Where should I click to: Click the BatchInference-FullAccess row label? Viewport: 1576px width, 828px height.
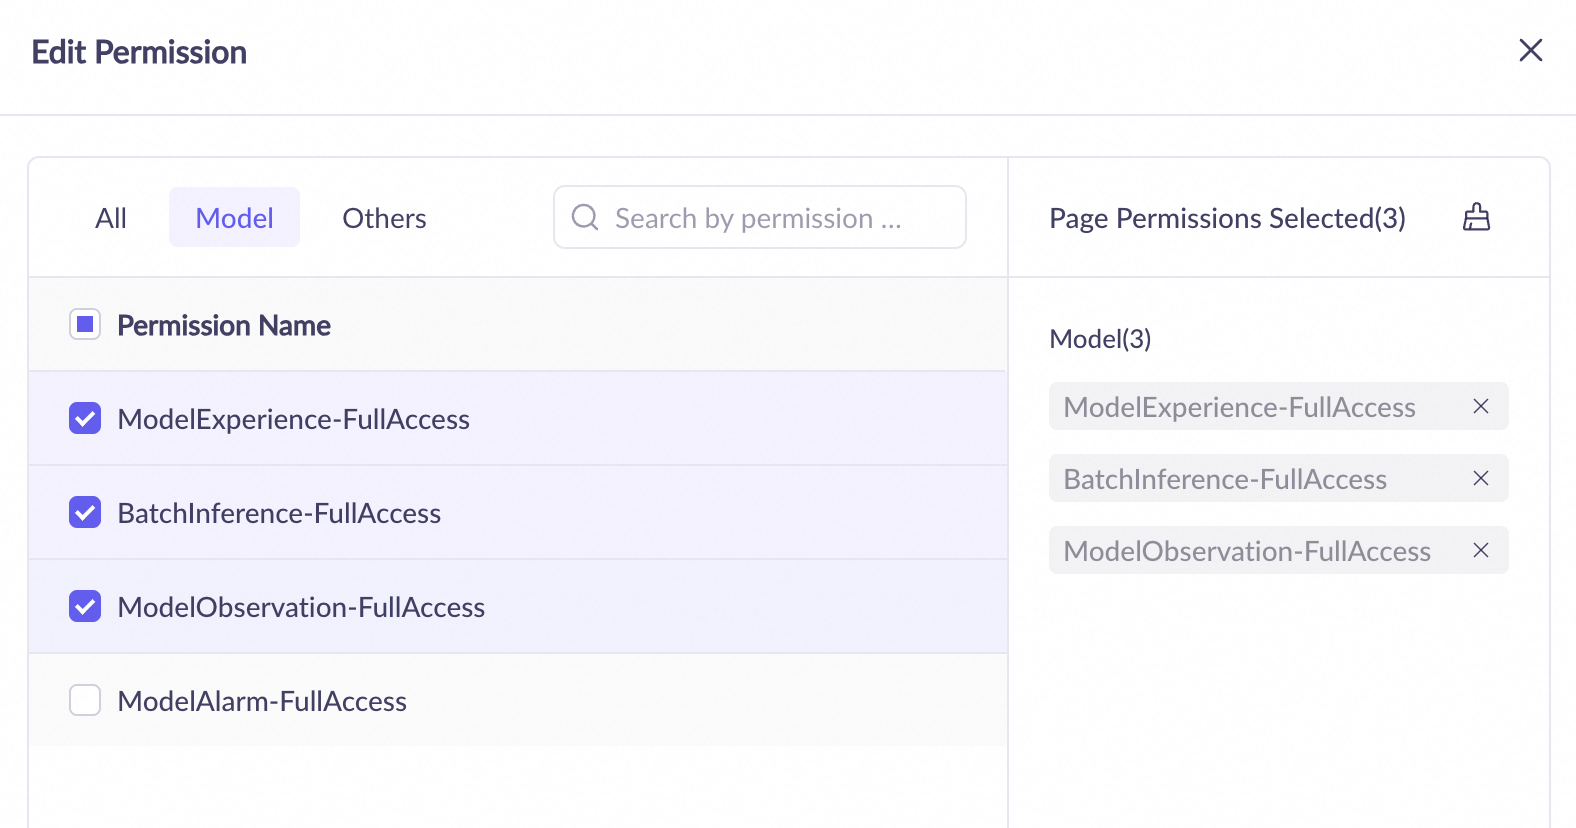[x=279, y=513]
